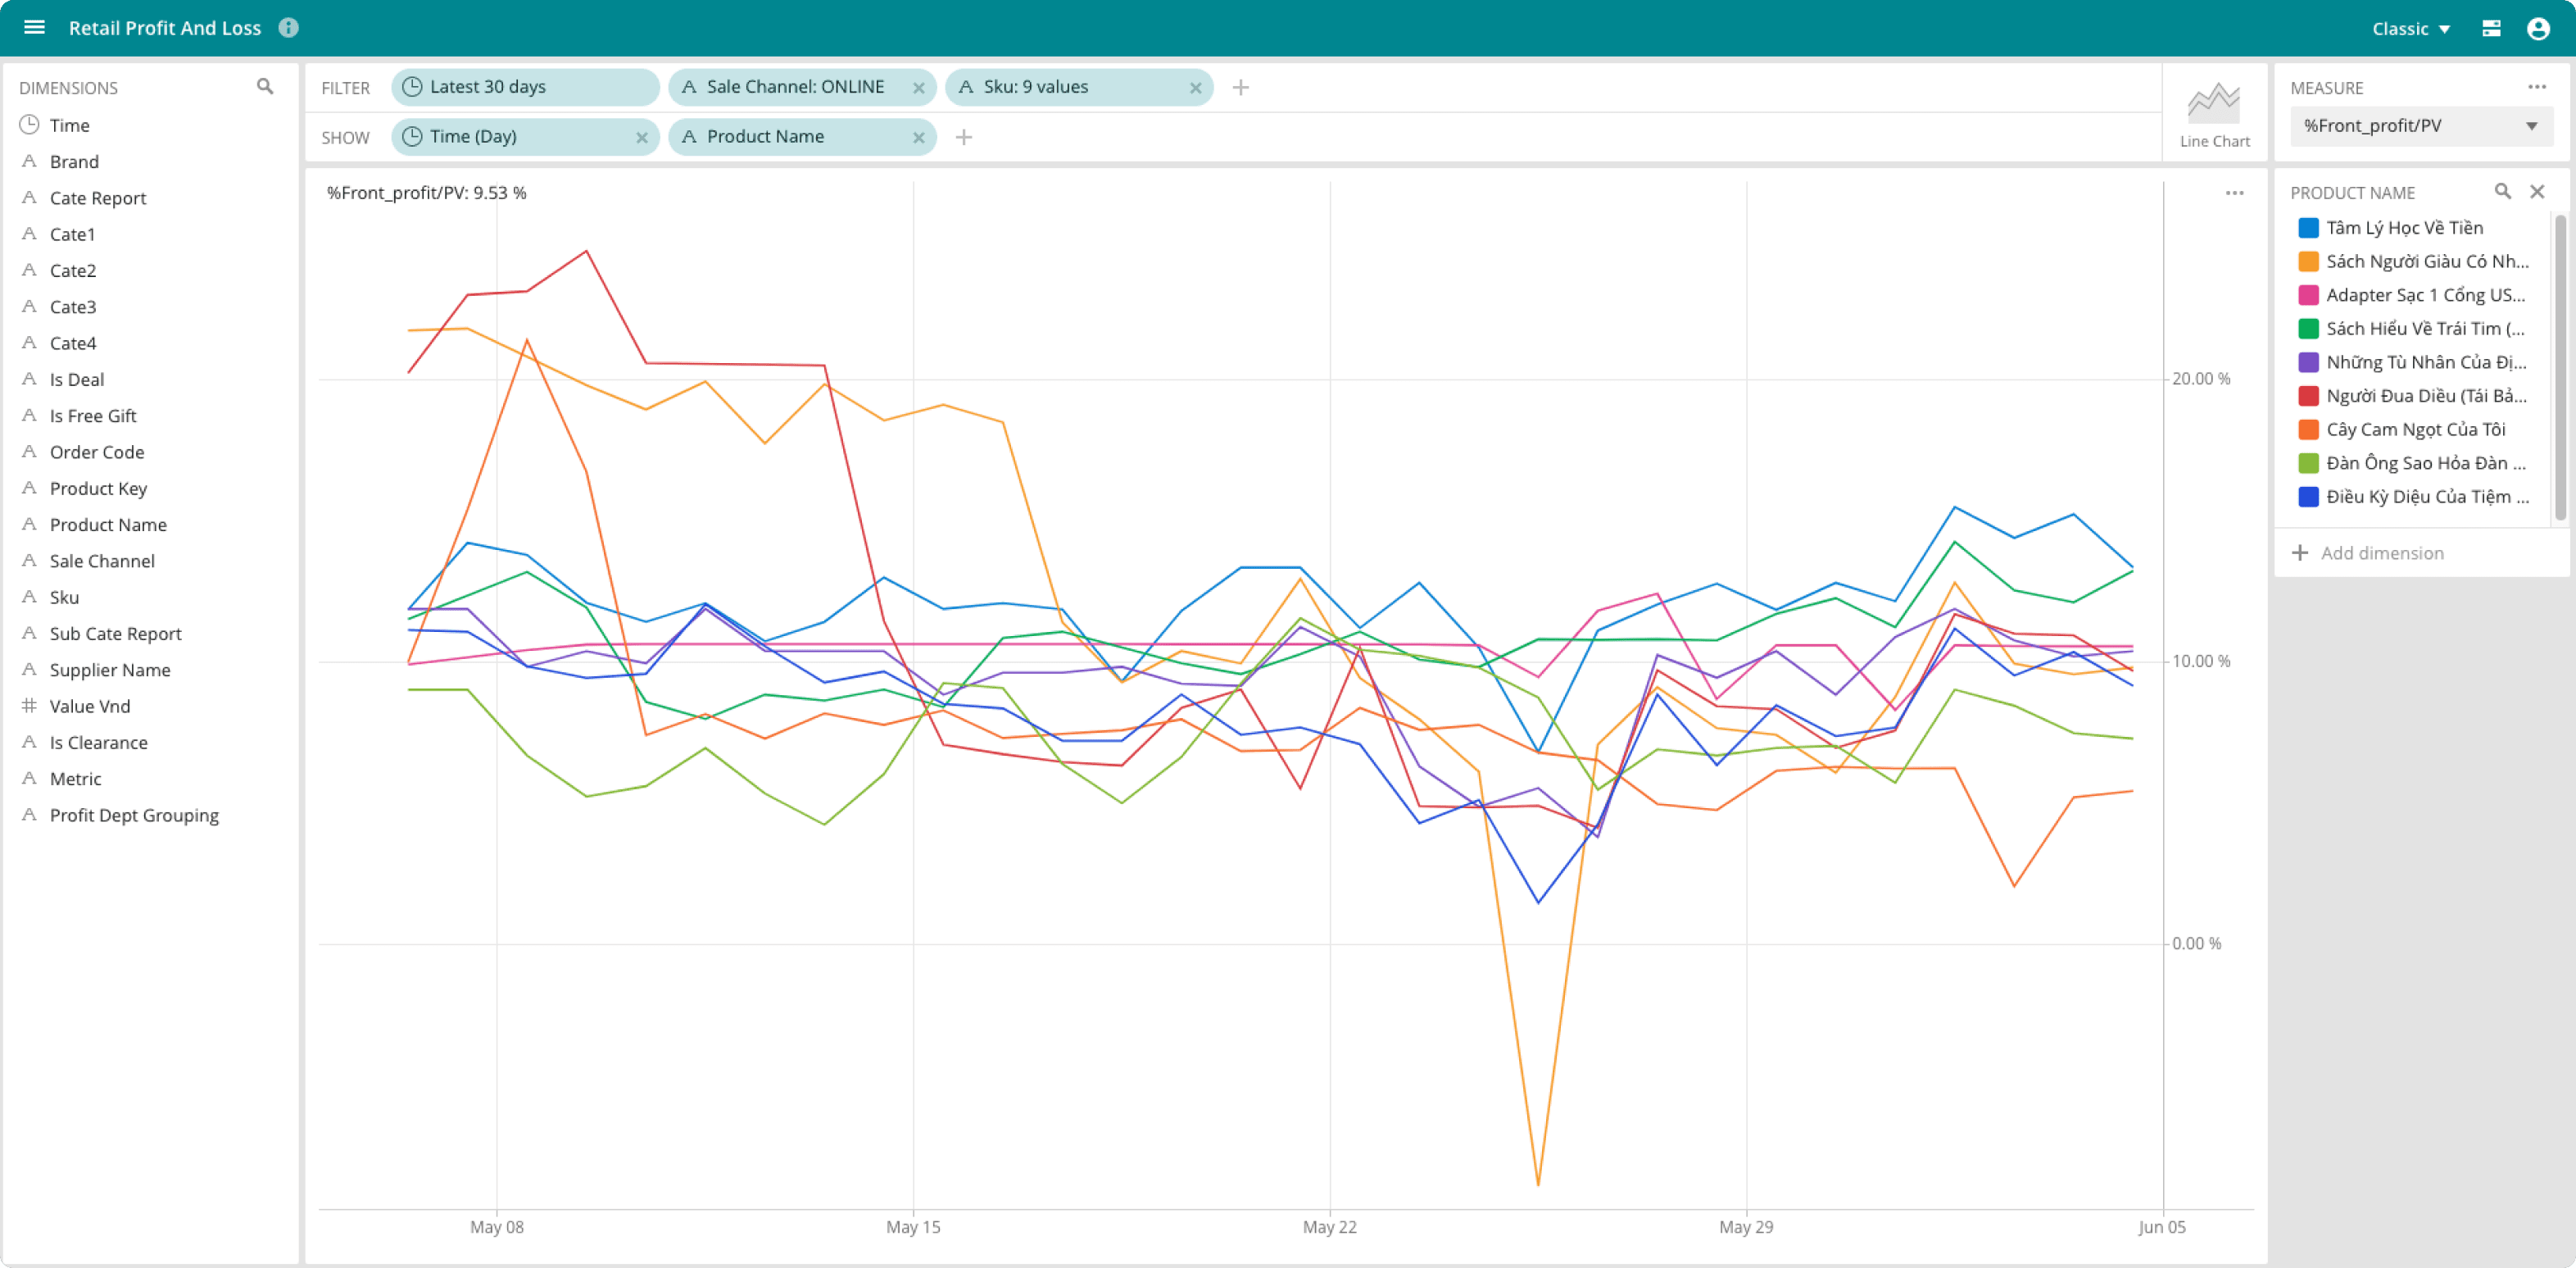Click the %Front_profit/PV: 9.53 % chart title

426,193
